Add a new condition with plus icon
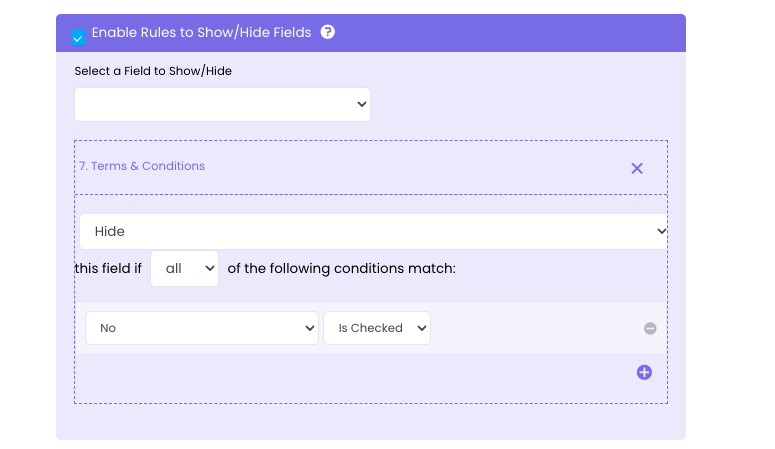The image size is (775, 449). 644,372
